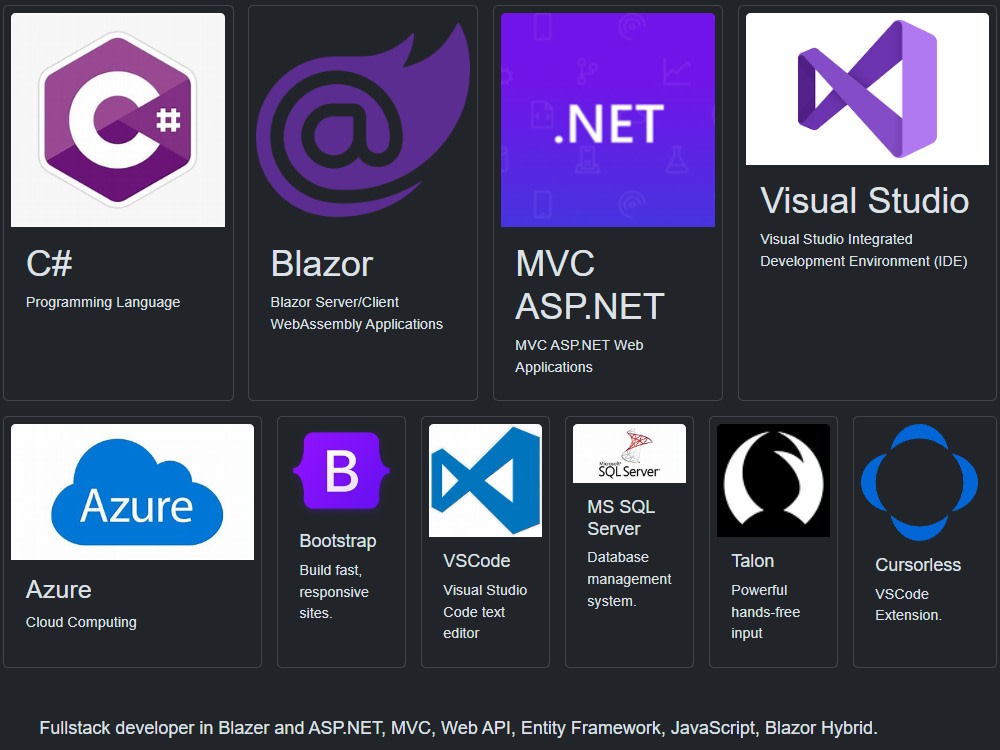
Task: Click the blue Cursorless logo
Action: 919,483
